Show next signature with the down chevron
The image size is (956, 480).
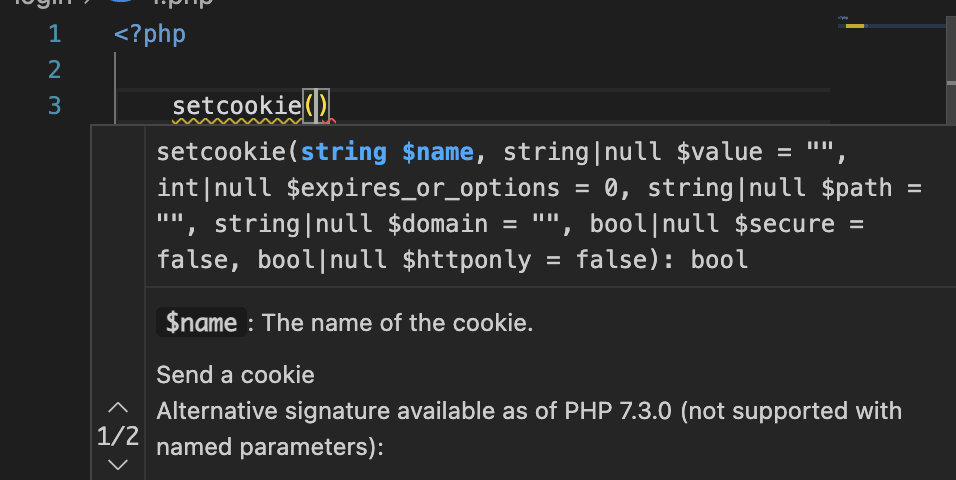coord(118,464)
